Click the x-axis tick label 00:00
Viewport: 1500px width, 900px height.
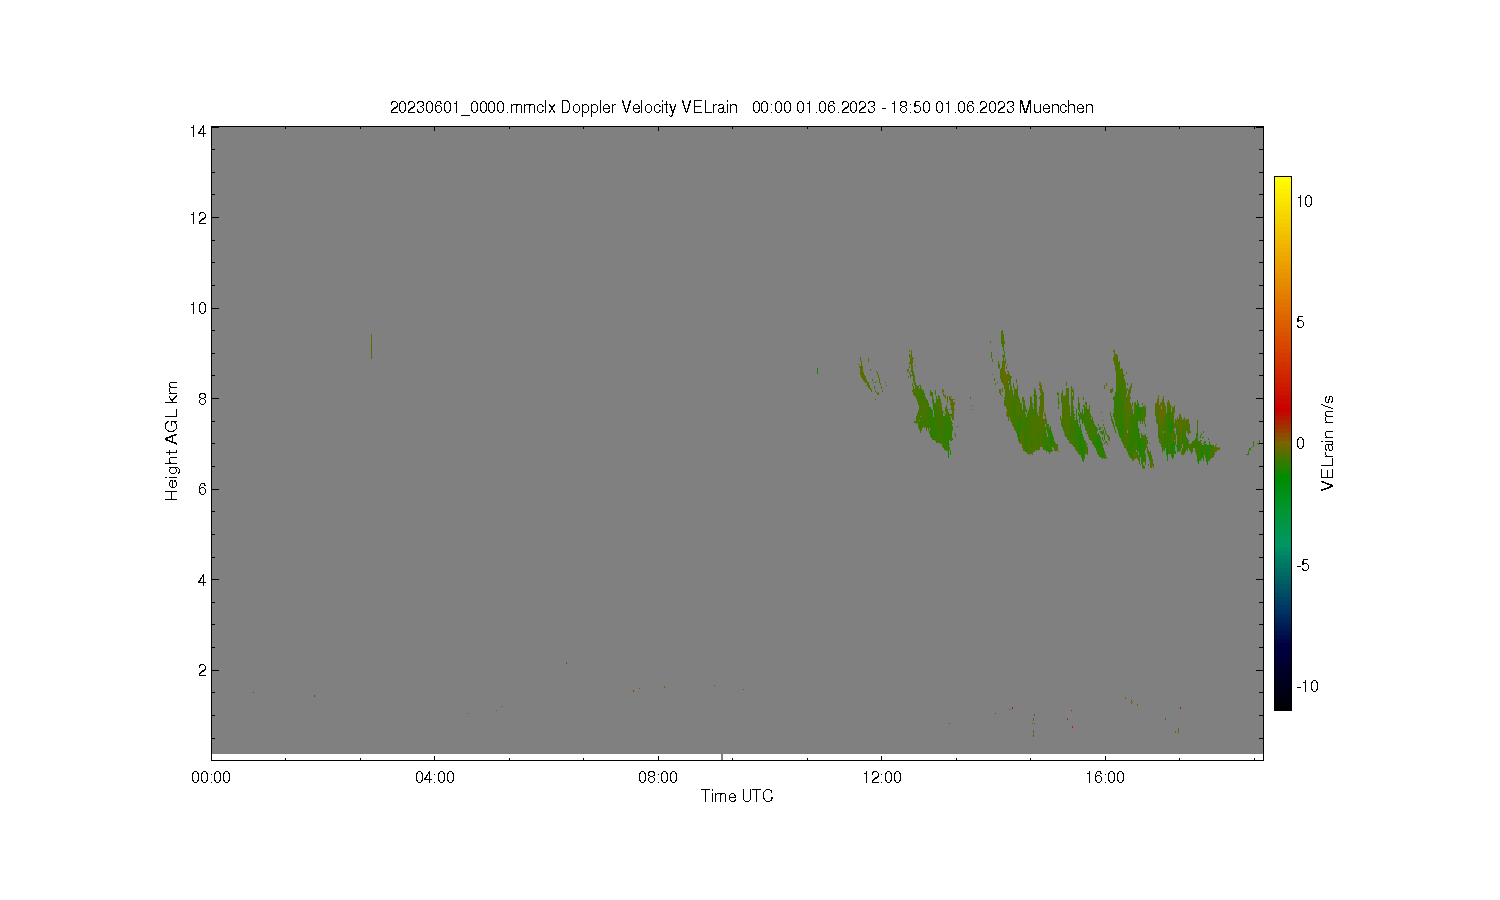tap(211, 777)
